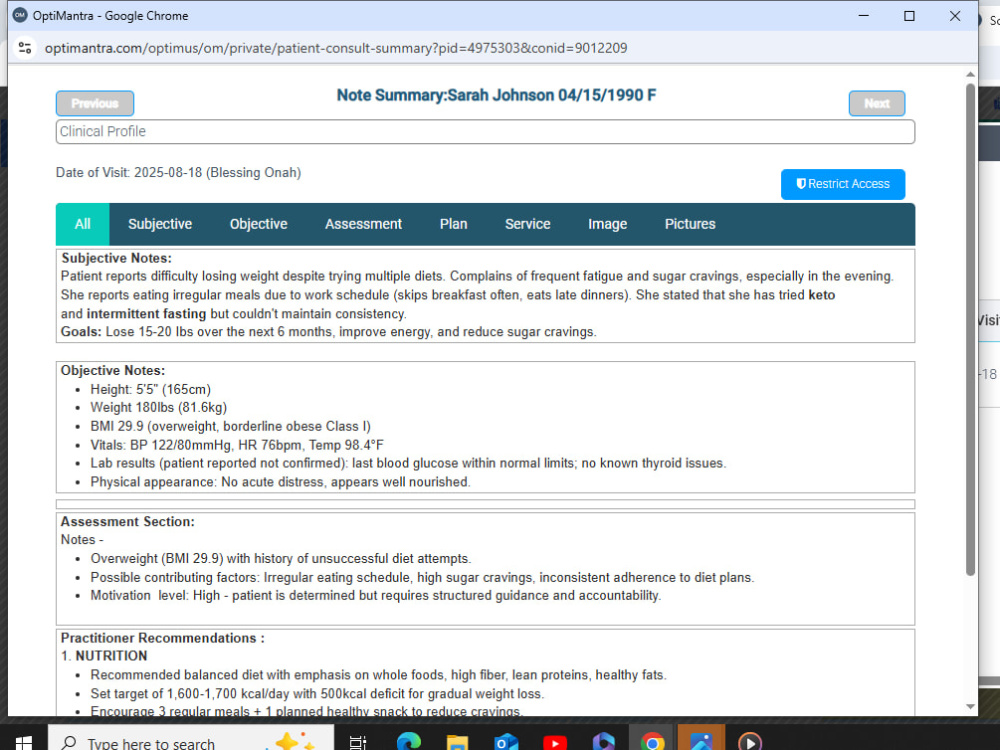This screenshot has width=1000, height=750.
Task: Click the Subjective Notes heading
Action: (x=117, y=258)
